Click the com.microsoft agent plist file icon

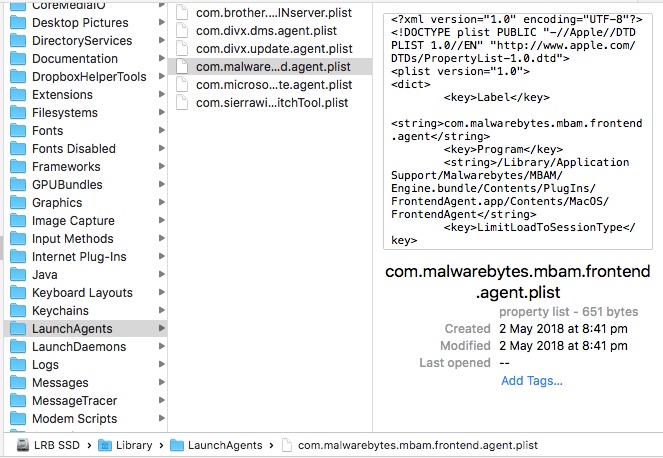pos(182,85)
